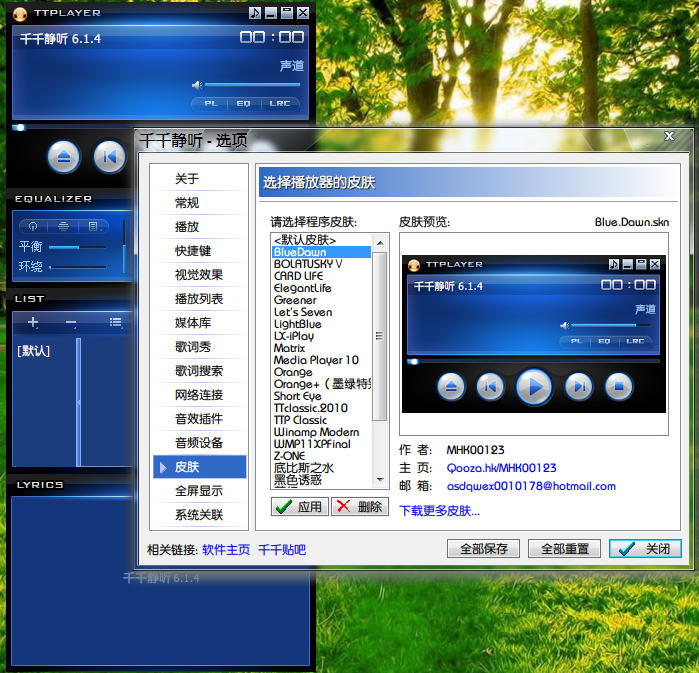
Task: Click the playback progress slider thumb
Action: tap(20, 127)
